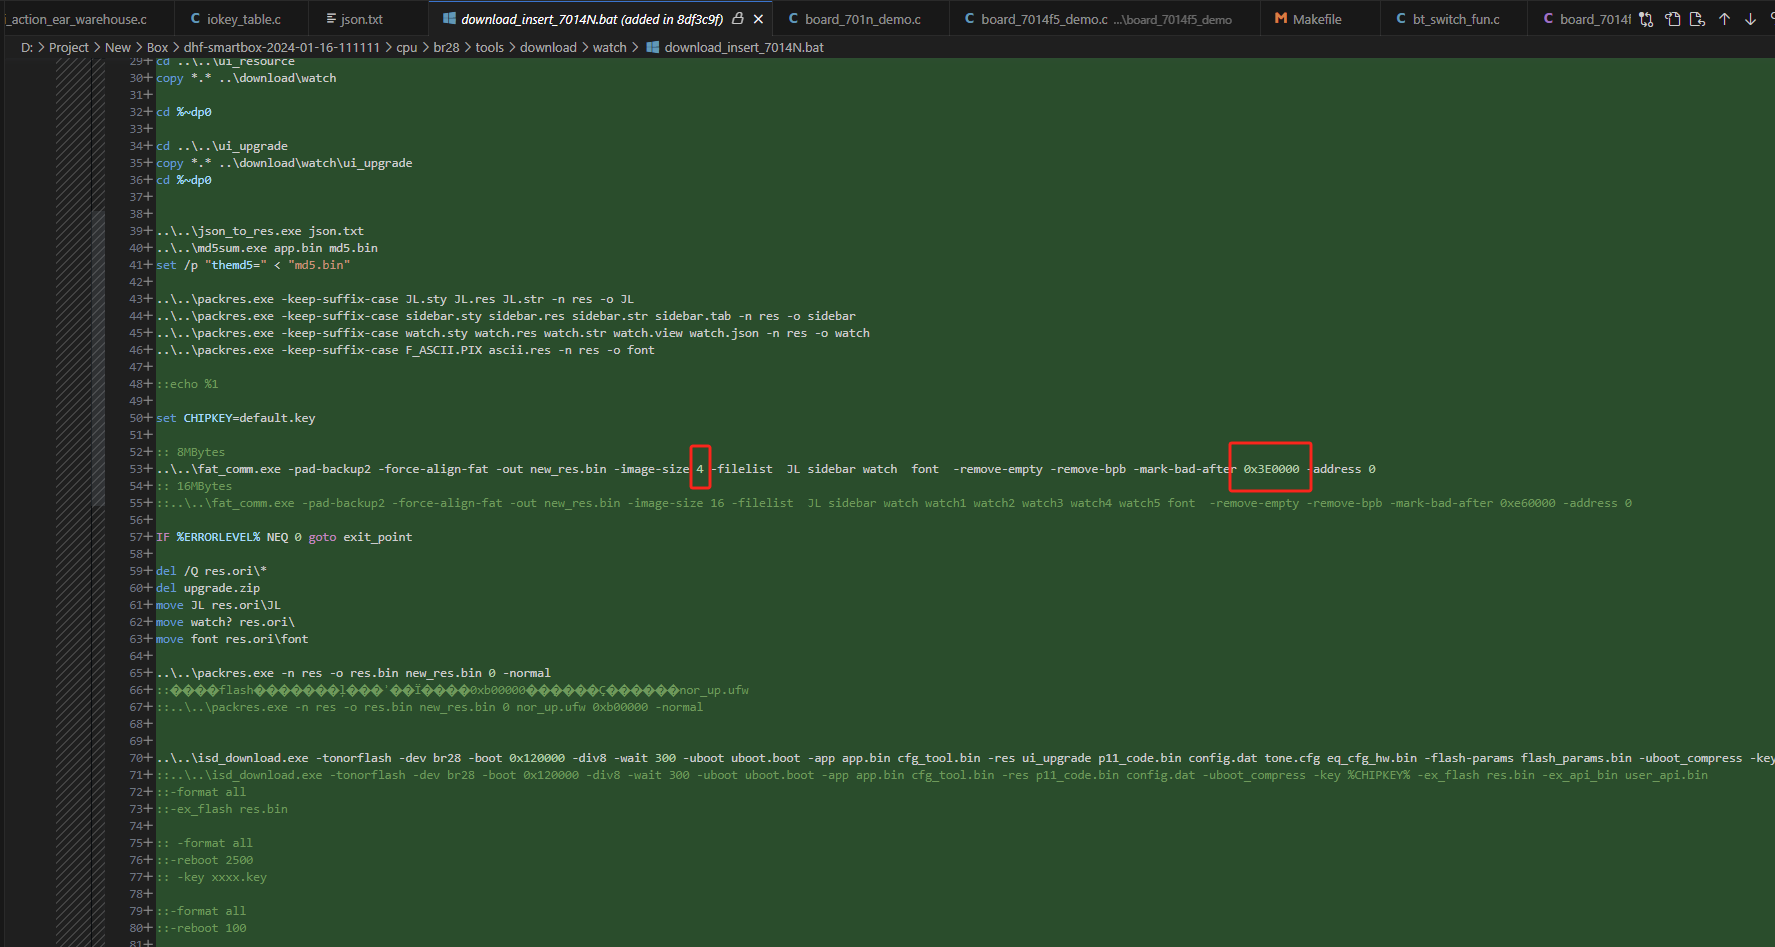Click the json_to_res.exe json.txt line
The image size is (1775, 947).
[260, 231]
